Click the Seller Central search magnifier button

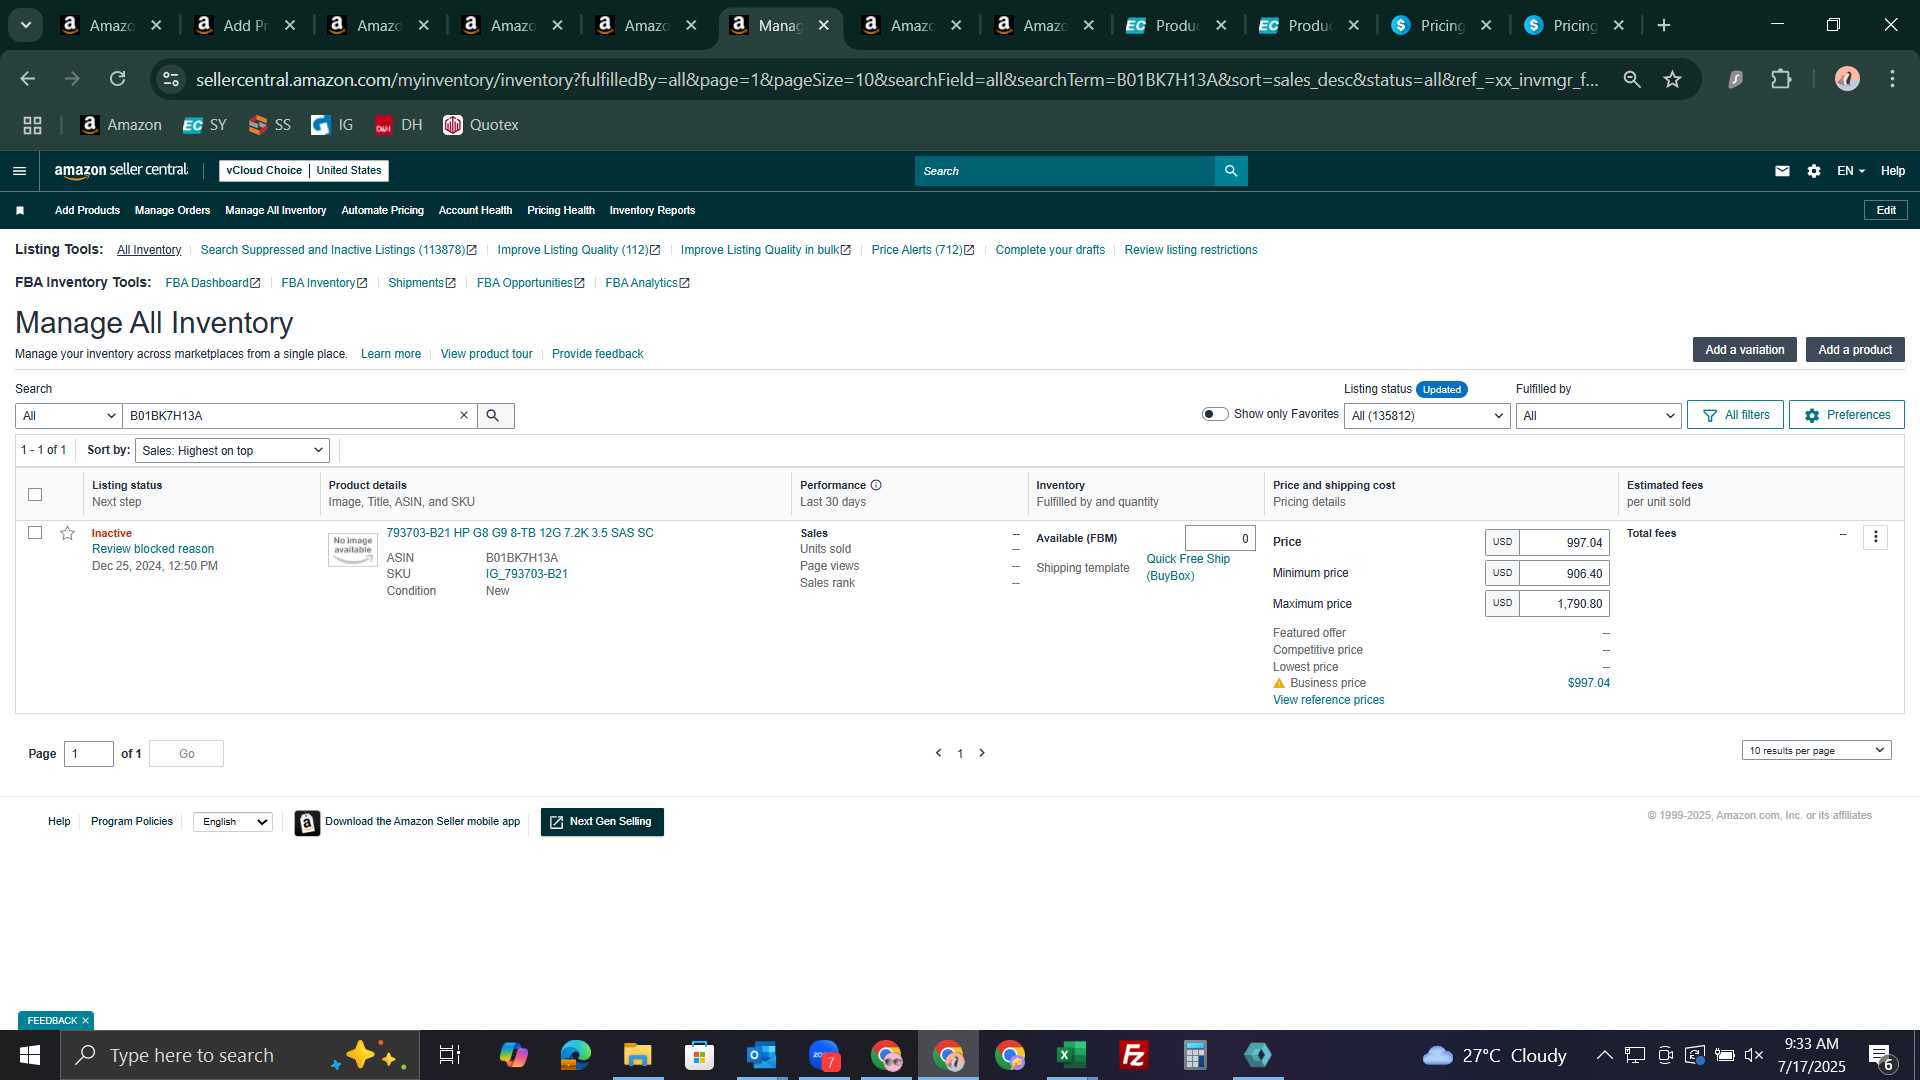[1231, 171]
